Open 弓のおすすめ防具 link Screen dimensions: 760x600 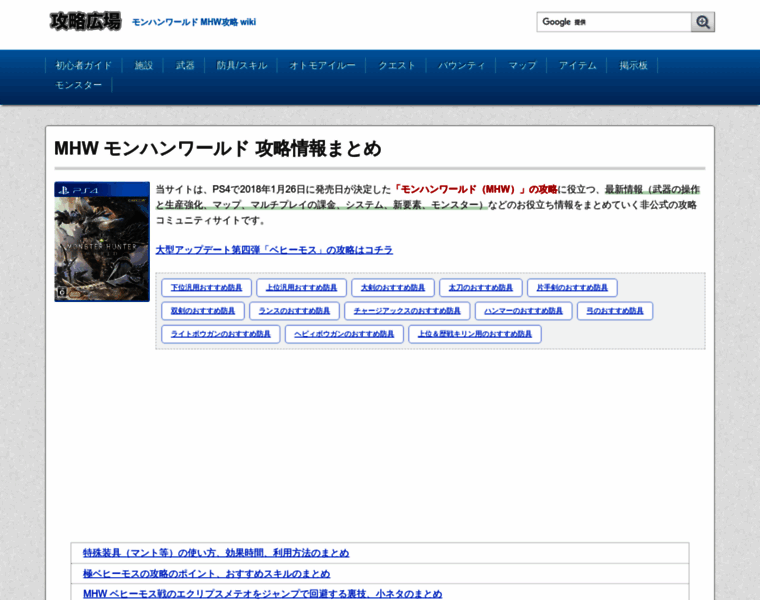[x=615, y=311]
